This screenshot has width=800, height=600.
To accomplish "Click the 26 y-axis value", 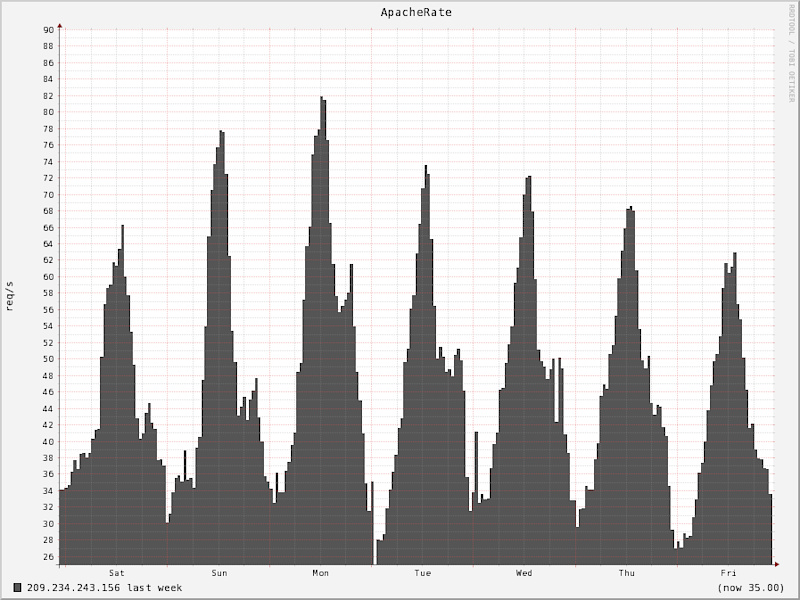I will tap(48, 557).
